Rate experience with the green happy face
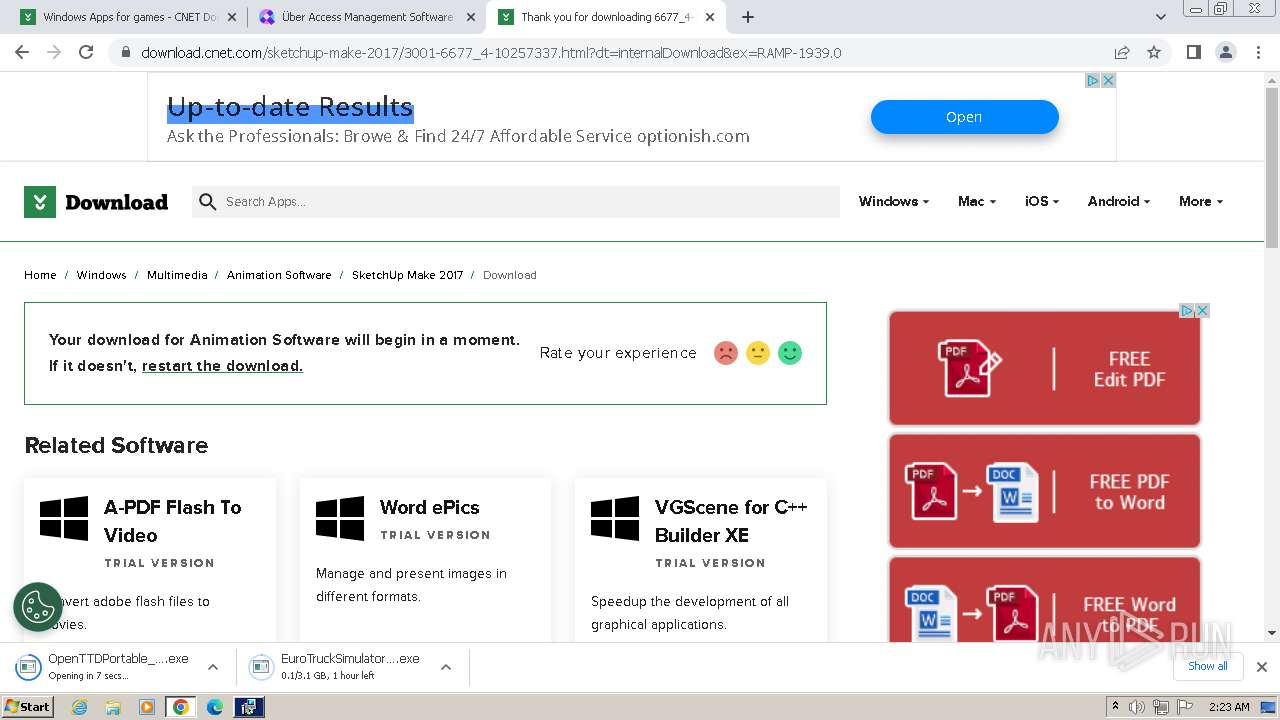Image resolution: width=1280 pixels, height=720 pixels. tap(790, 353)
